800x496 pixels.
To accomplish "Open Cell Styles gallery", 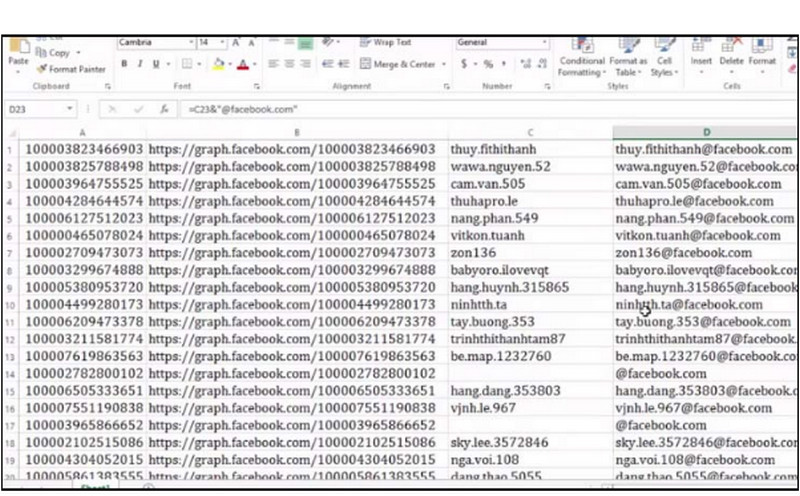I will point(664,58).
